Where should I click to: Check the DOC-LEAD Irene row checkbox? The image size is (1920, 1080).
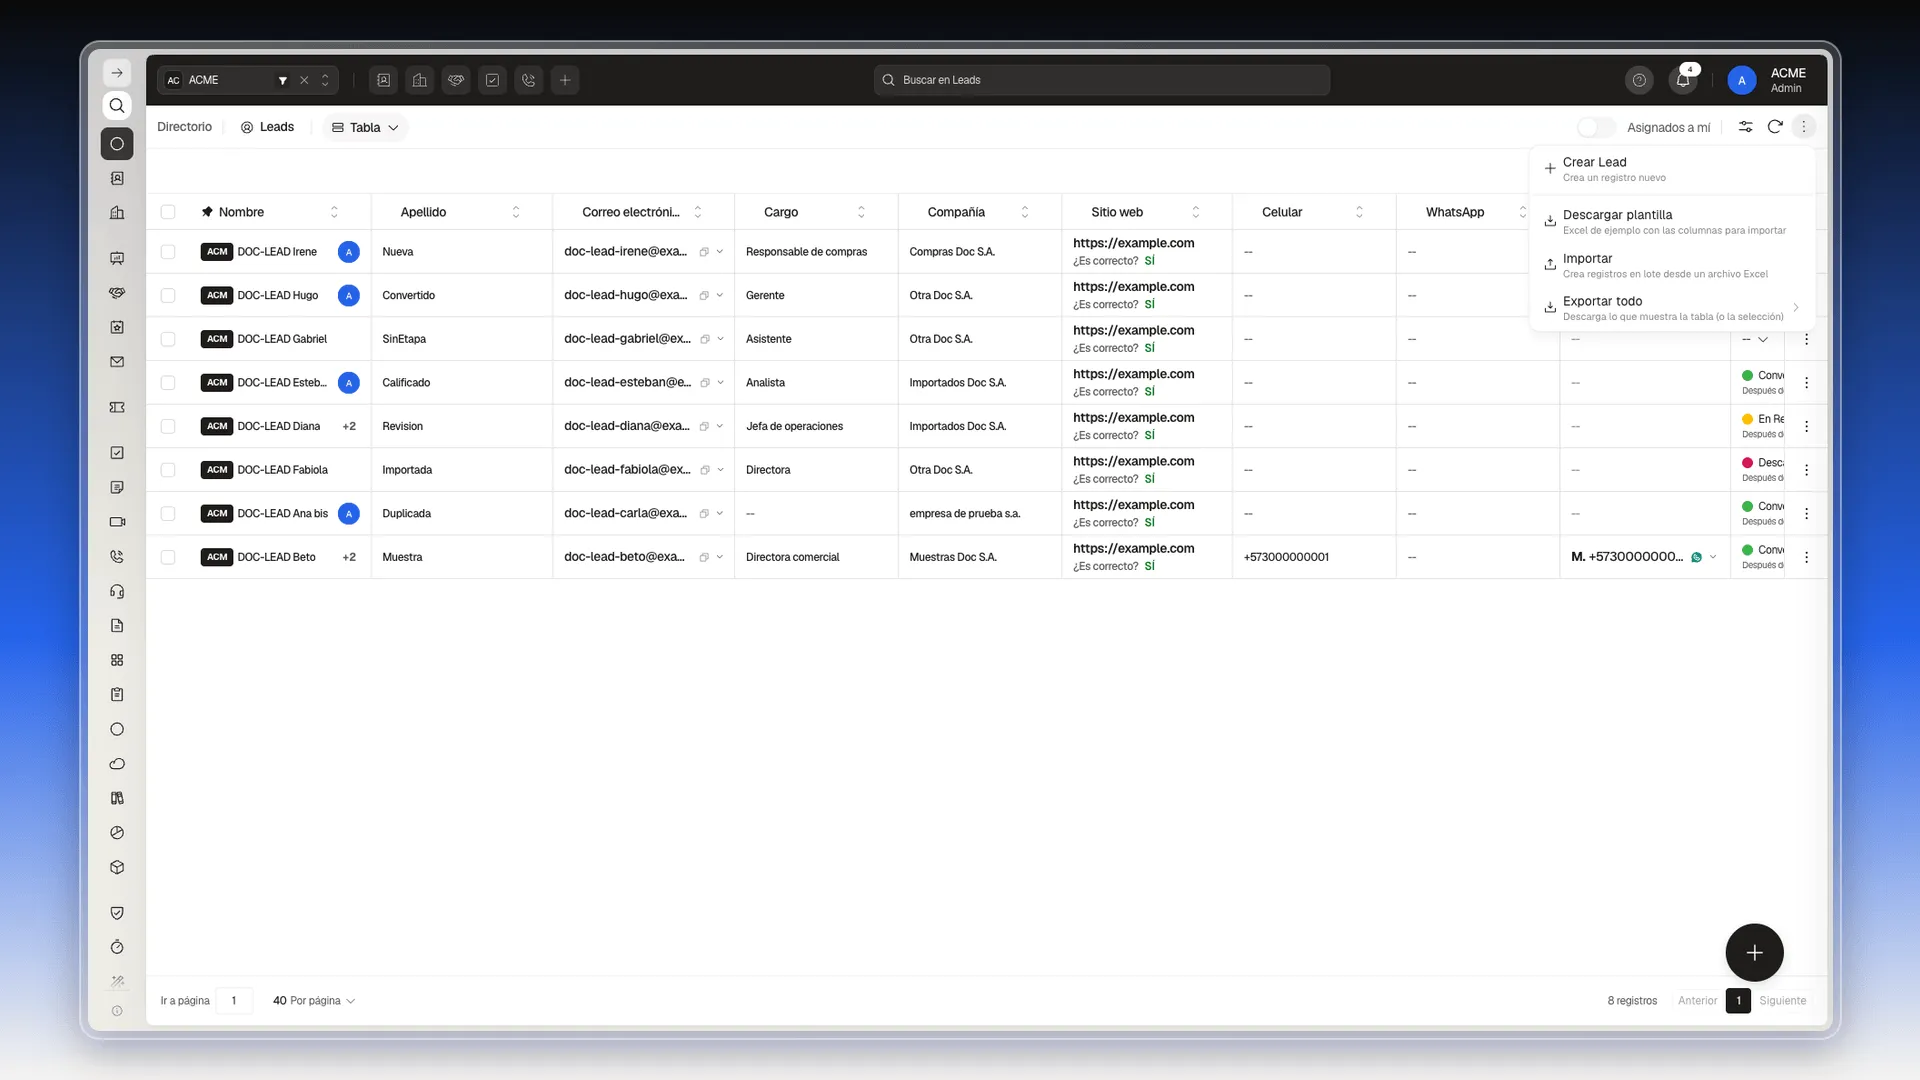[168, 252]
